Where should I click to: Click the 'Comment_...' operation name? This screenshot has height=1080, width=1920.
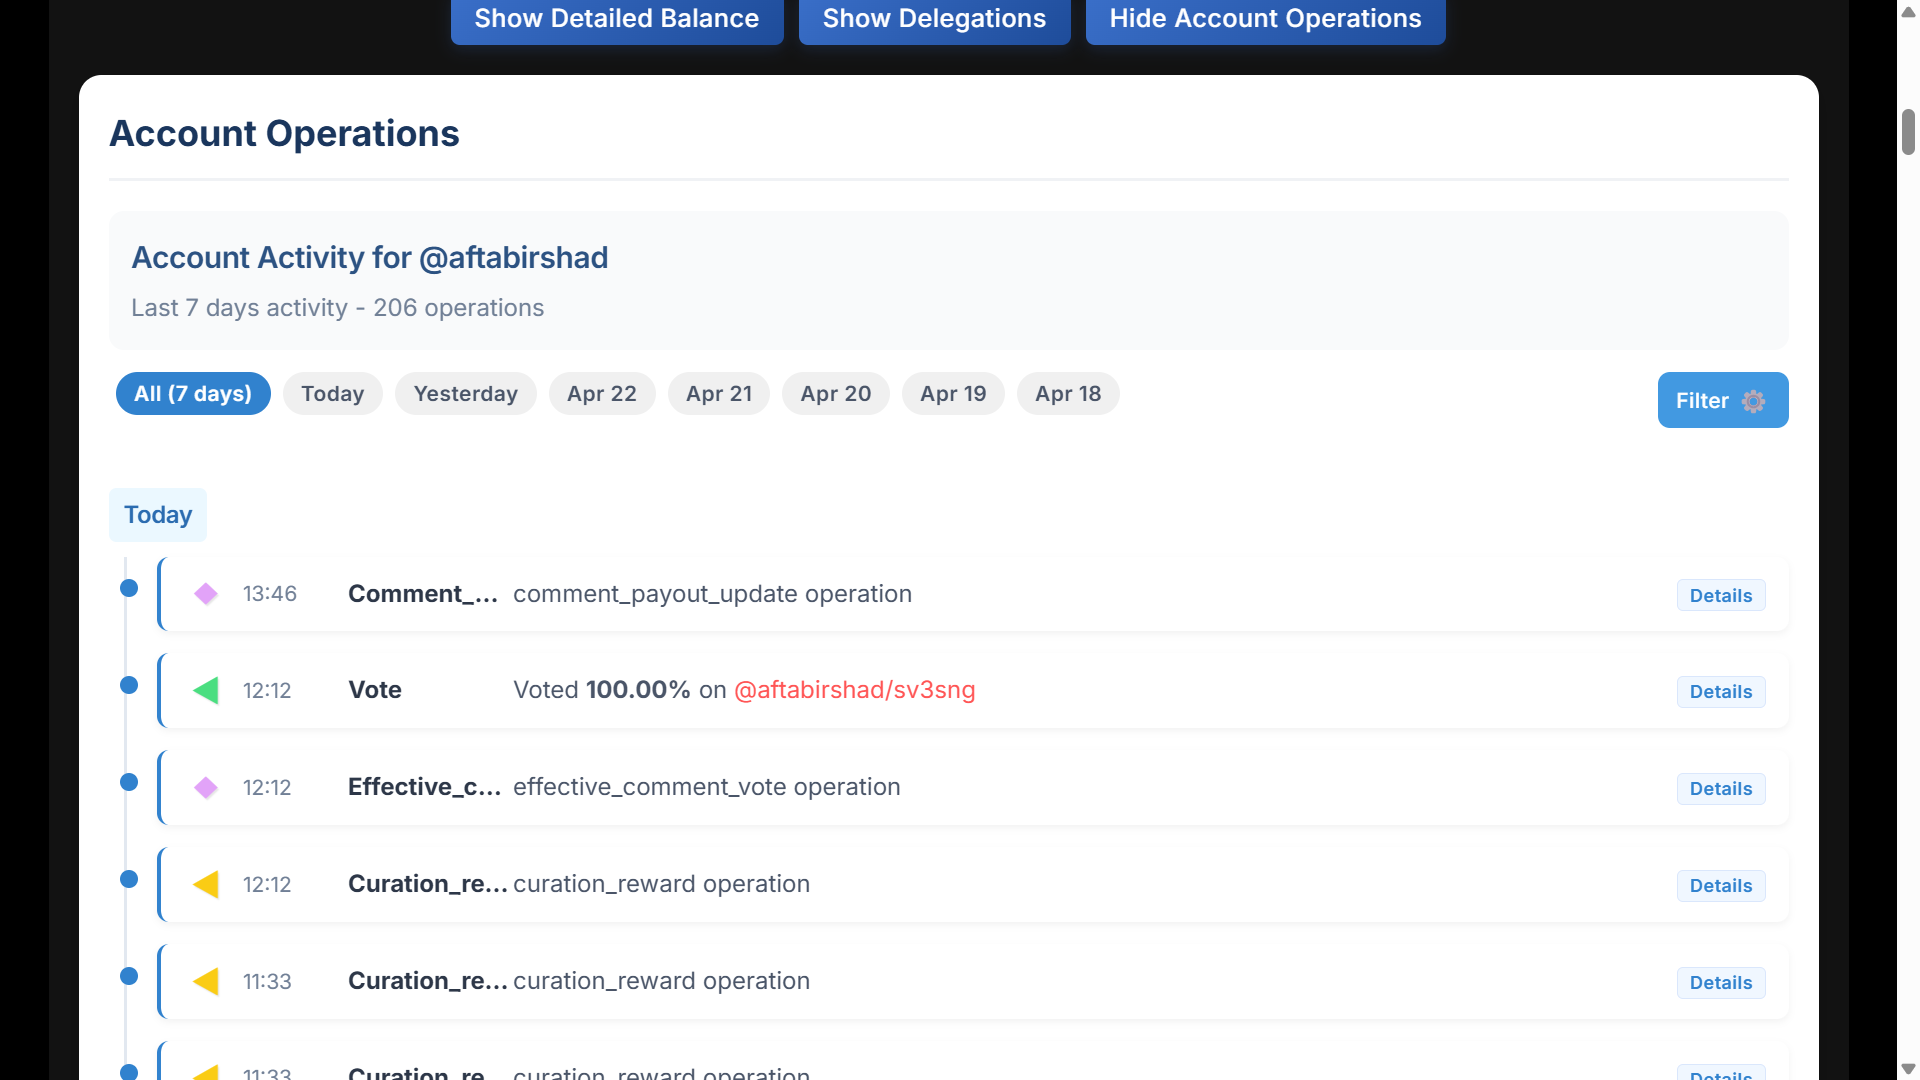423,594
